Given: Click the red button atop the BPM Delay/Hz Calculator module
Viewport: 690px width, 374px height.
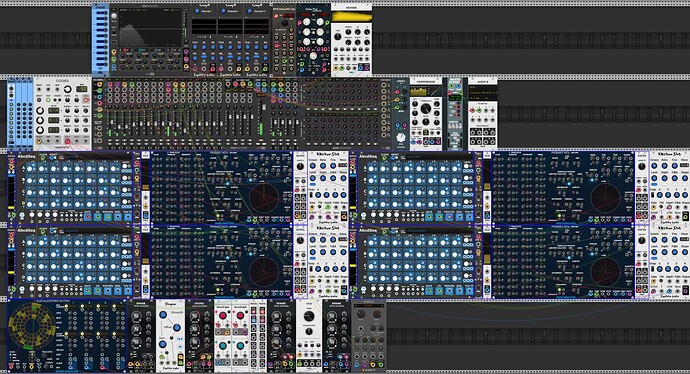Looking at the screenshot, I should coord(276,16).
